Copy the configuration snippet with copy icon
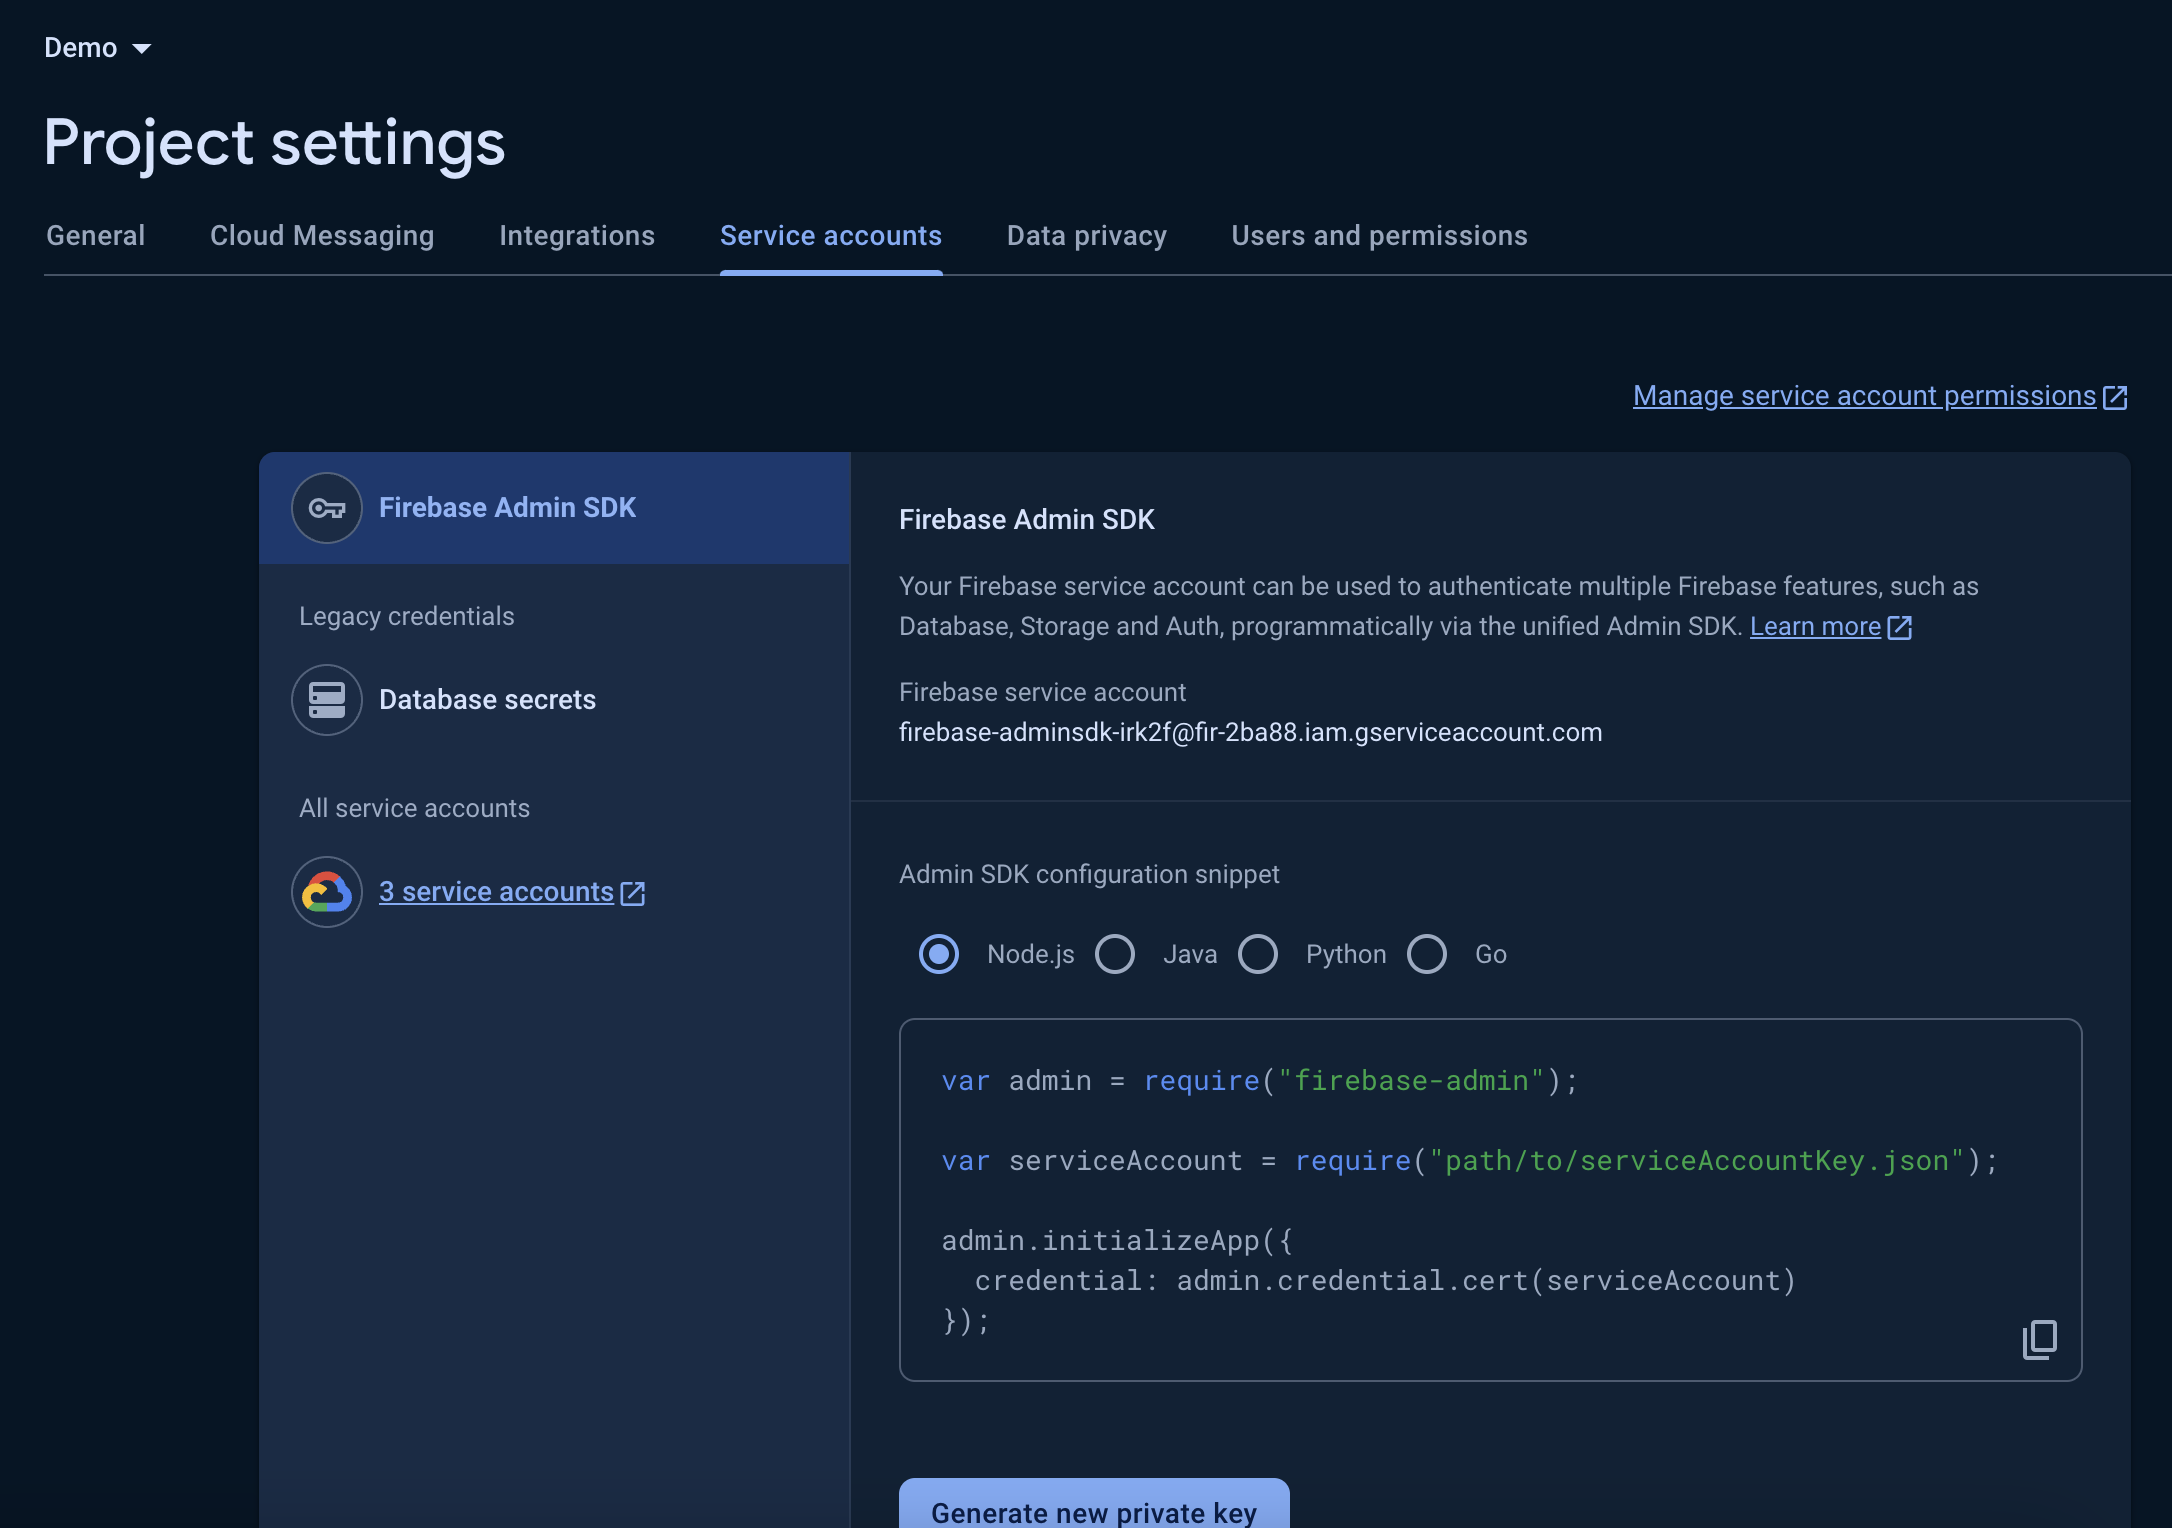2172x1528 pixels. click(2039, 1339)
